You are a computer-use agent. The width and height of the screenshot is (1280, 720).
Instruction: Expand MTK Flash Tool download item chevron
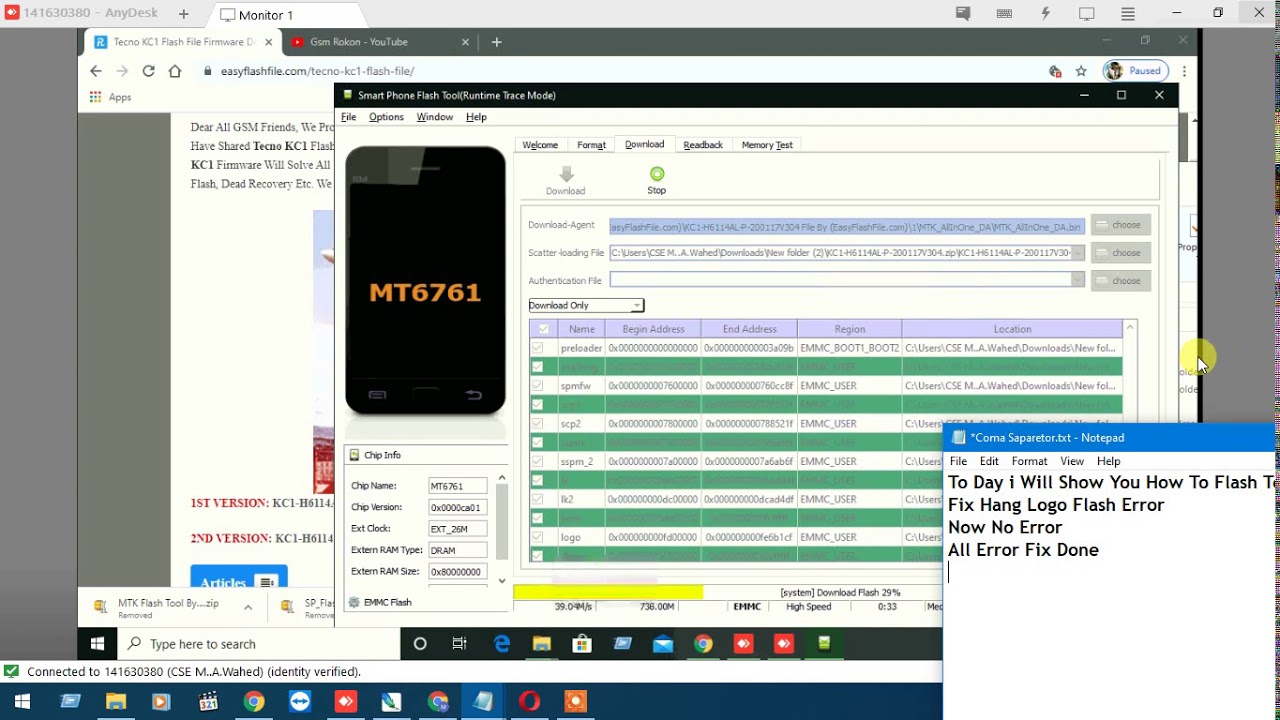point(248,607)
